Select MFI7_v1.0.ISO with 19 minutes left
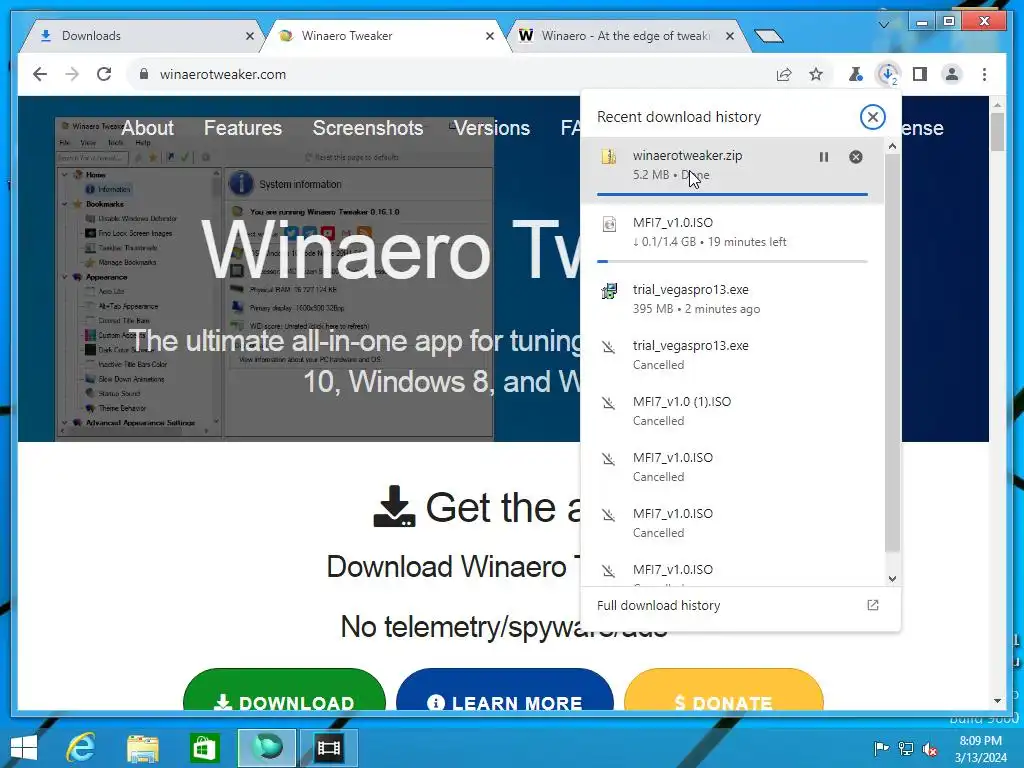This screenshot has width=1024, height=768. pyautogui.click(x=732, y=233)
